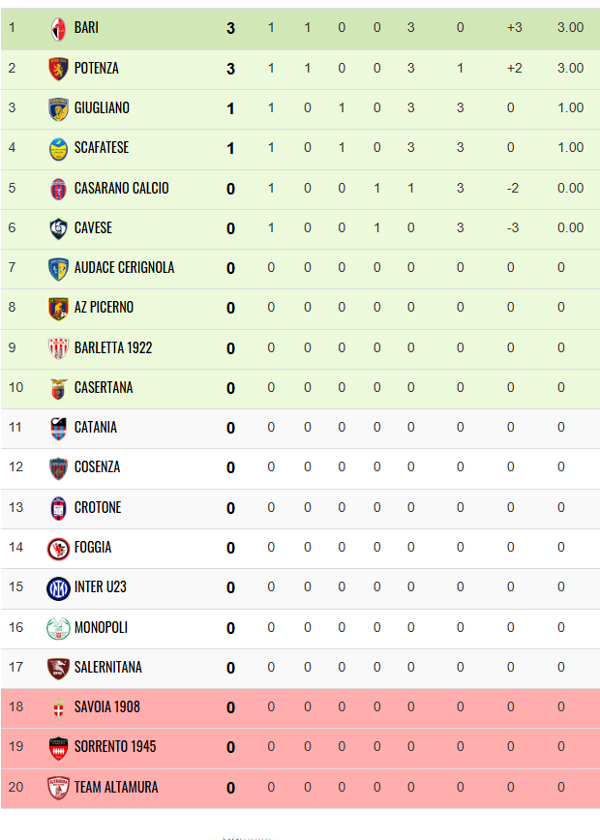Click the Savoia 1908 team name
Viewport: 600px width, 840px height.
click(107, 707)
